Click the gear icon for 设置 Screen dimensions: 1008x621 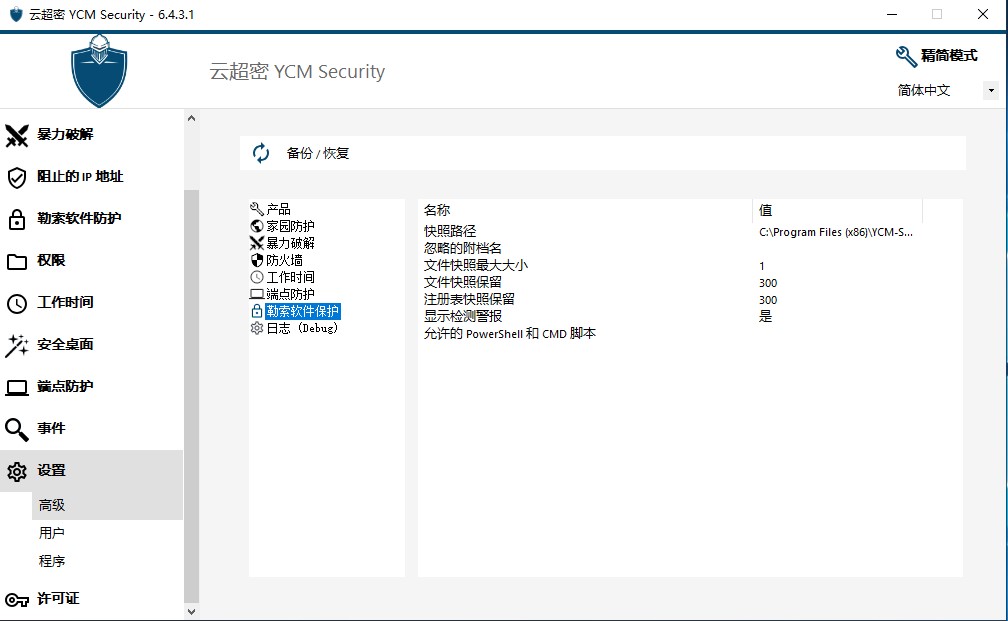pyautogui.click(x=17, y=472)
